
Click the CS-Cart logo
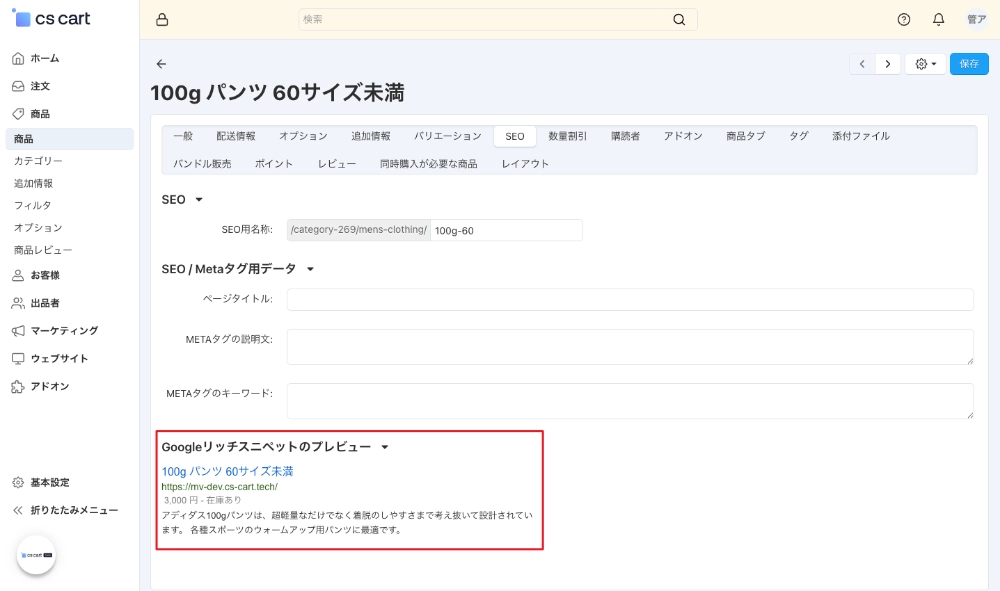pyautogui.click(x=52, y=19)
